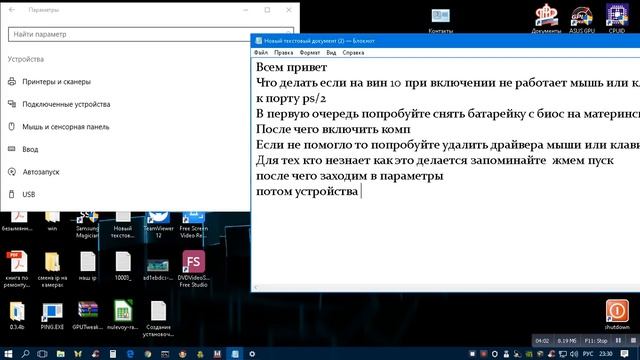Screen dimensions: 640x360
Task: Open File Explorer from the taskbar
Action: click(60, 353)
